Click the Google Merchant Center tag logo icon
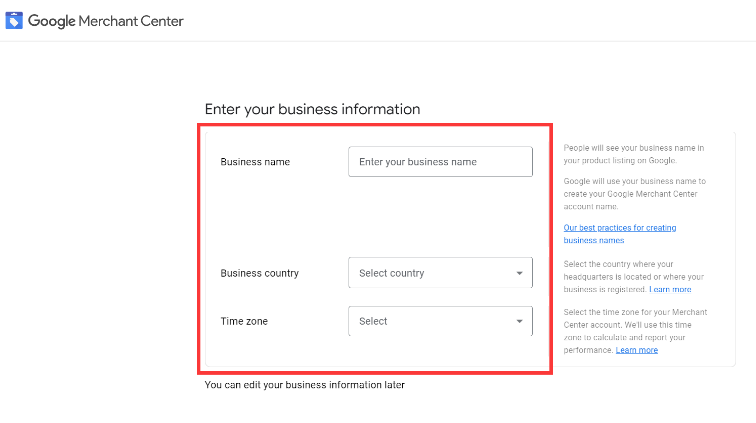This screenshot has width=756, height=423. click(14, 21)
